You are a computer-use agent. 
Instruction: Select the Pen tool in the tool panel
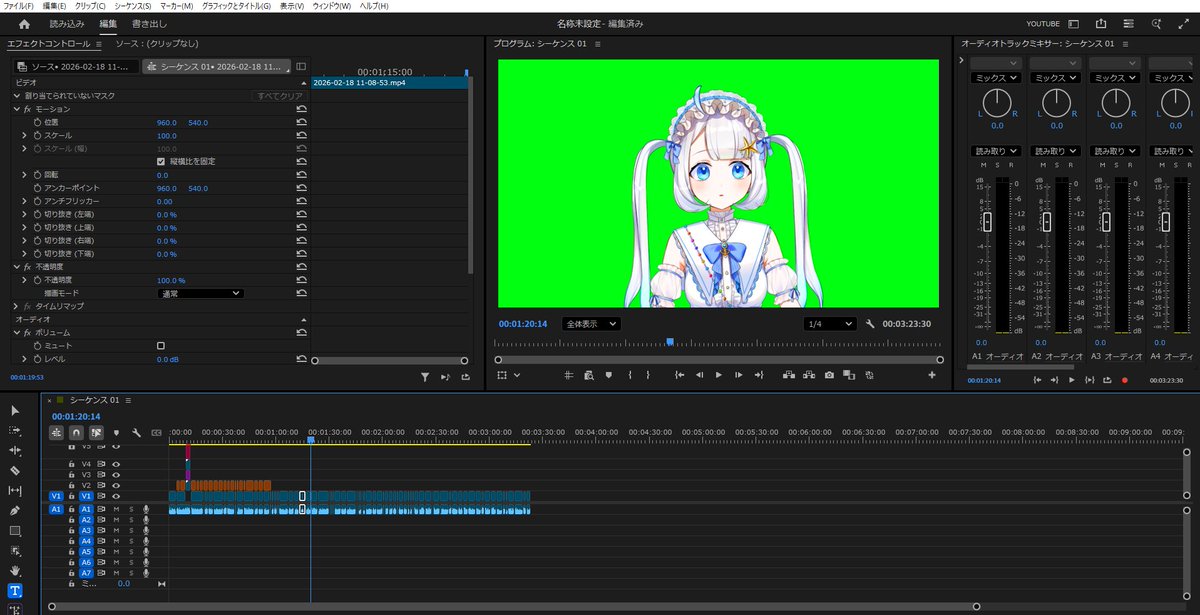point(15,510)
